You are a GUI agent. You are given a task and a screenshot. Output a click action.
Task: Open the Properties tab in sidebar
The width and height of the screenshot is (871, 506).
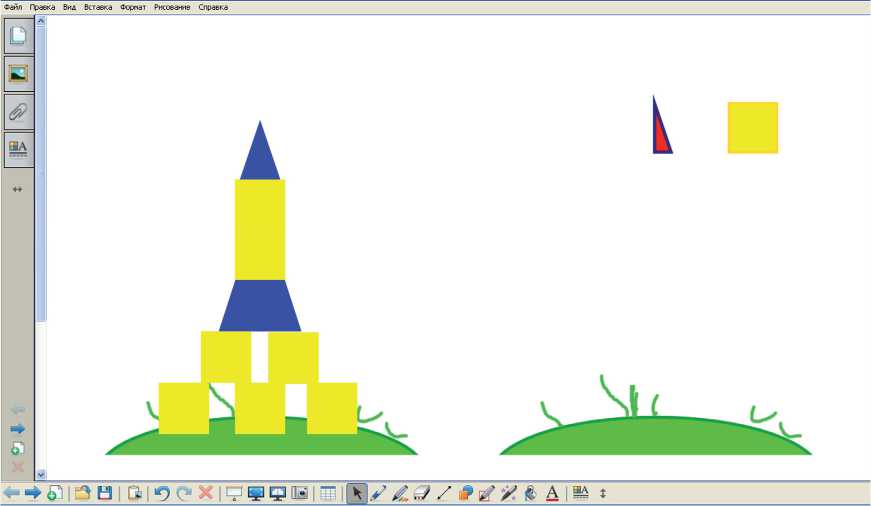tap(18, 148)
